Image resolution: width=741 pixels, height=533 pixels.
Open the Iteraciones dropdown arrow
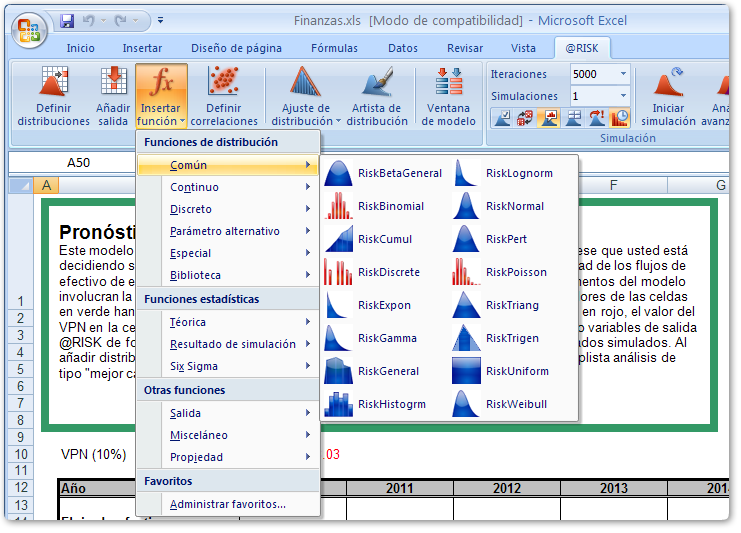[623, 74]
